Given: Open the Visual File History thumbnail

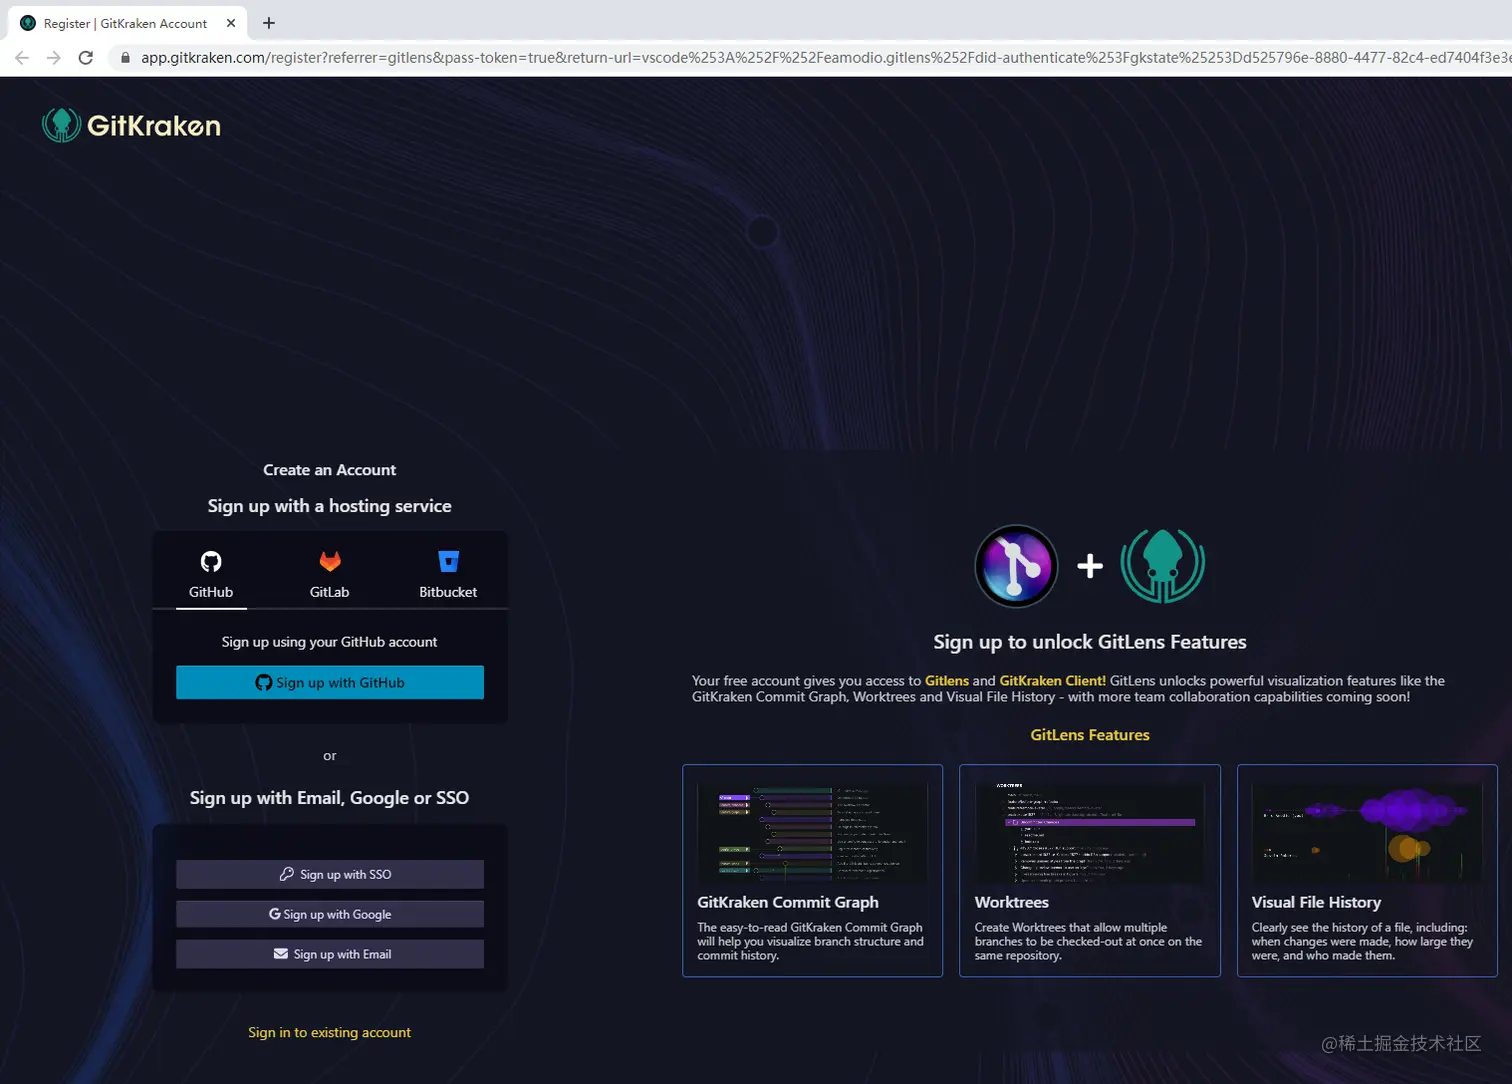Looking at the screenshot, I should (x=1367, y=833).
